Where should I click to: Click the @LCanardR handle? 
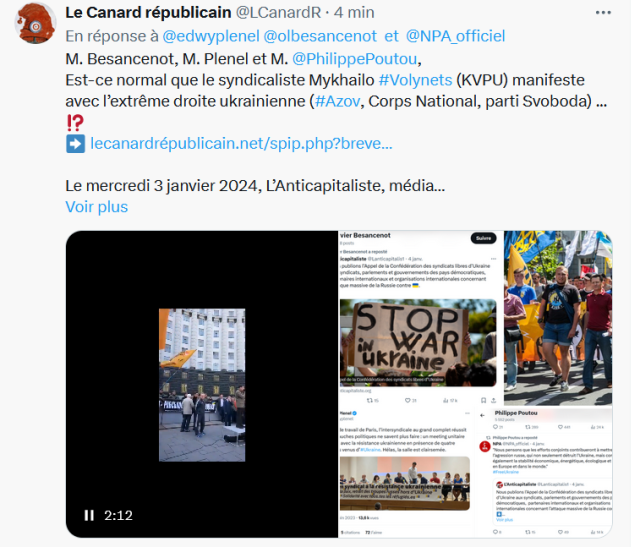[278, 13]
